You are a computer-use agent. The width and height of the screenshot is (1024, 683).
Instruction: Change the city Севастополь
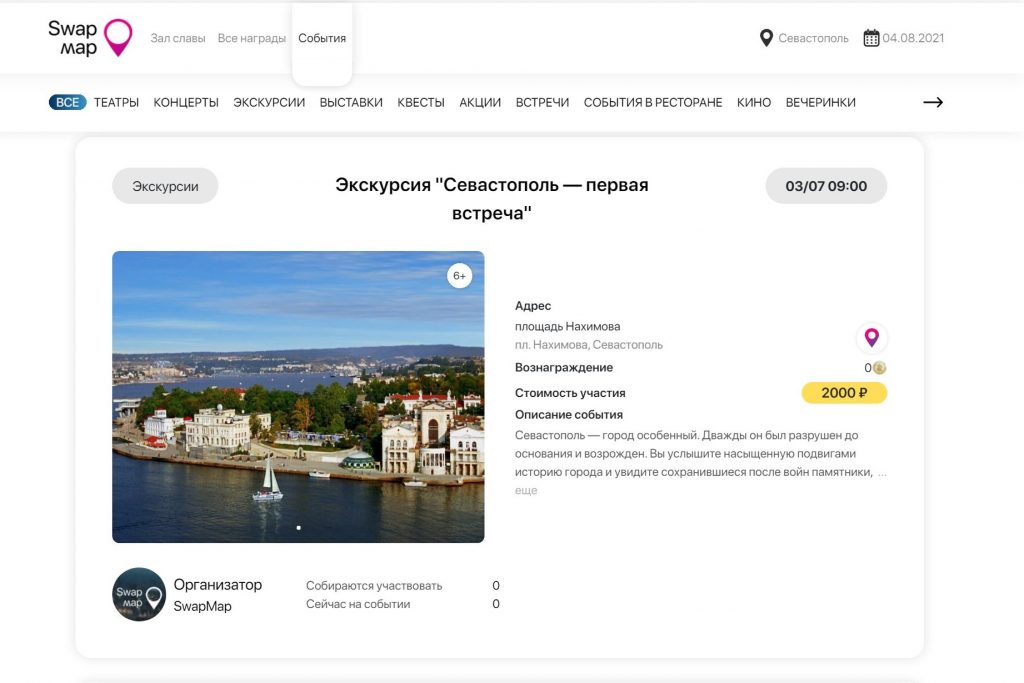pyautogui.click(x=813, y=38)
